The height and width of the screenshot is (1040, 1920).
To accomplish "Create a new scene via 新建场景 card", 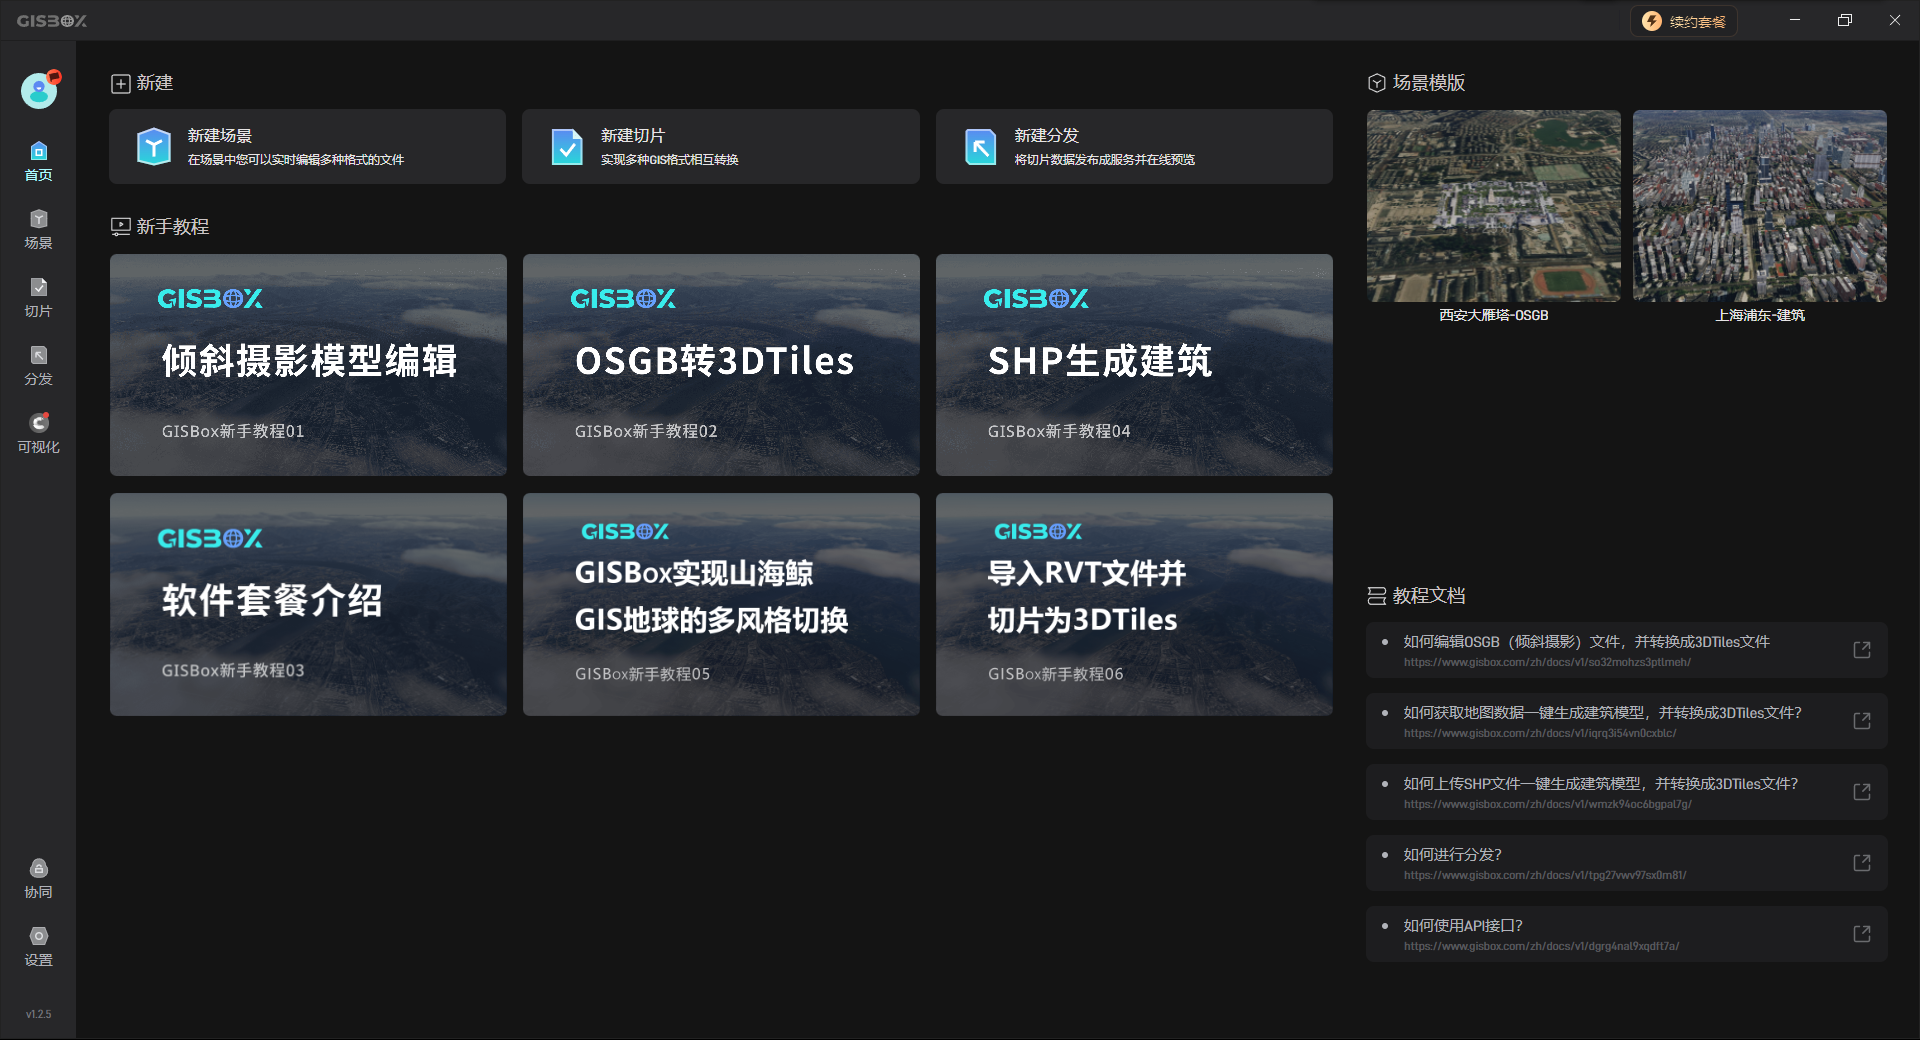I will [x=308, y=147].
